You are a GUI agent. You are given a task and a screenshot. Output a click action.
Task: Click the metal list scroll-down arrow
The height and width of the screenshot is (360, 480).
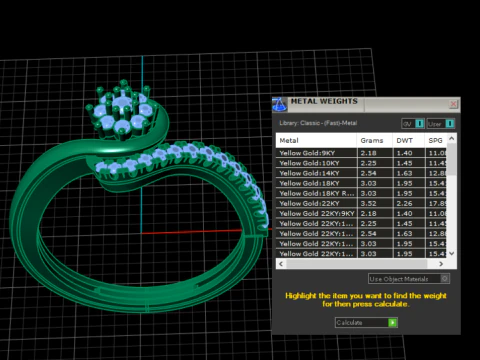[452, 254]
